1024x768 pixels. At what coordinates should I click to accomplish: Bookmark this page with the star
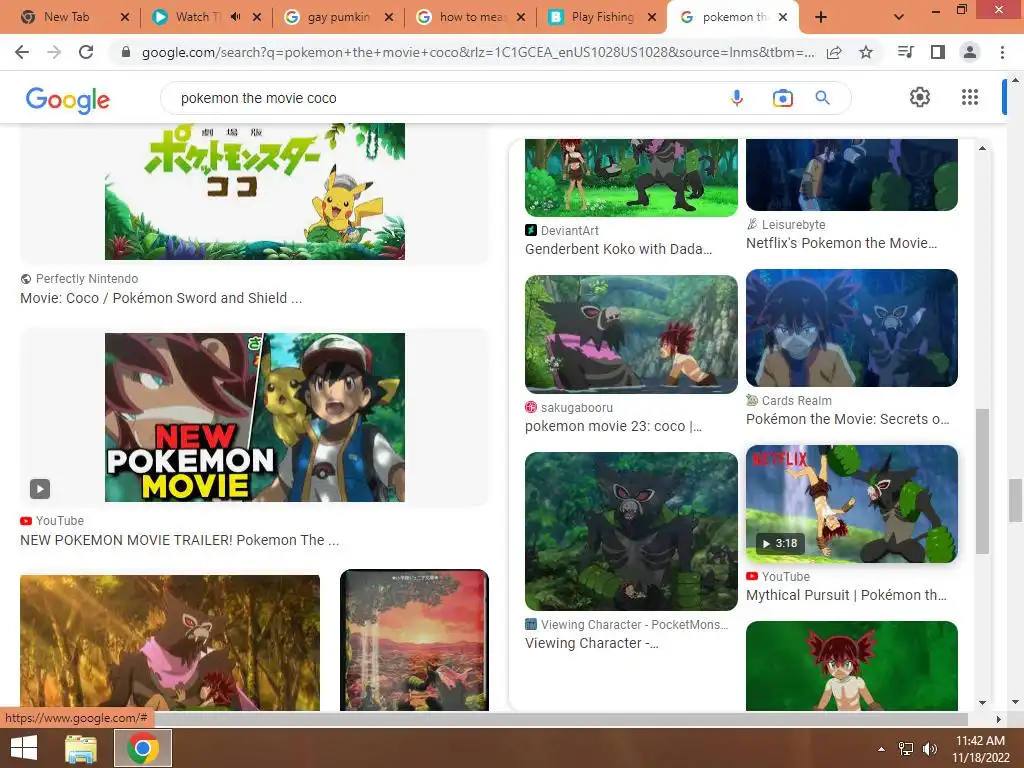click(x=866, y=52)
